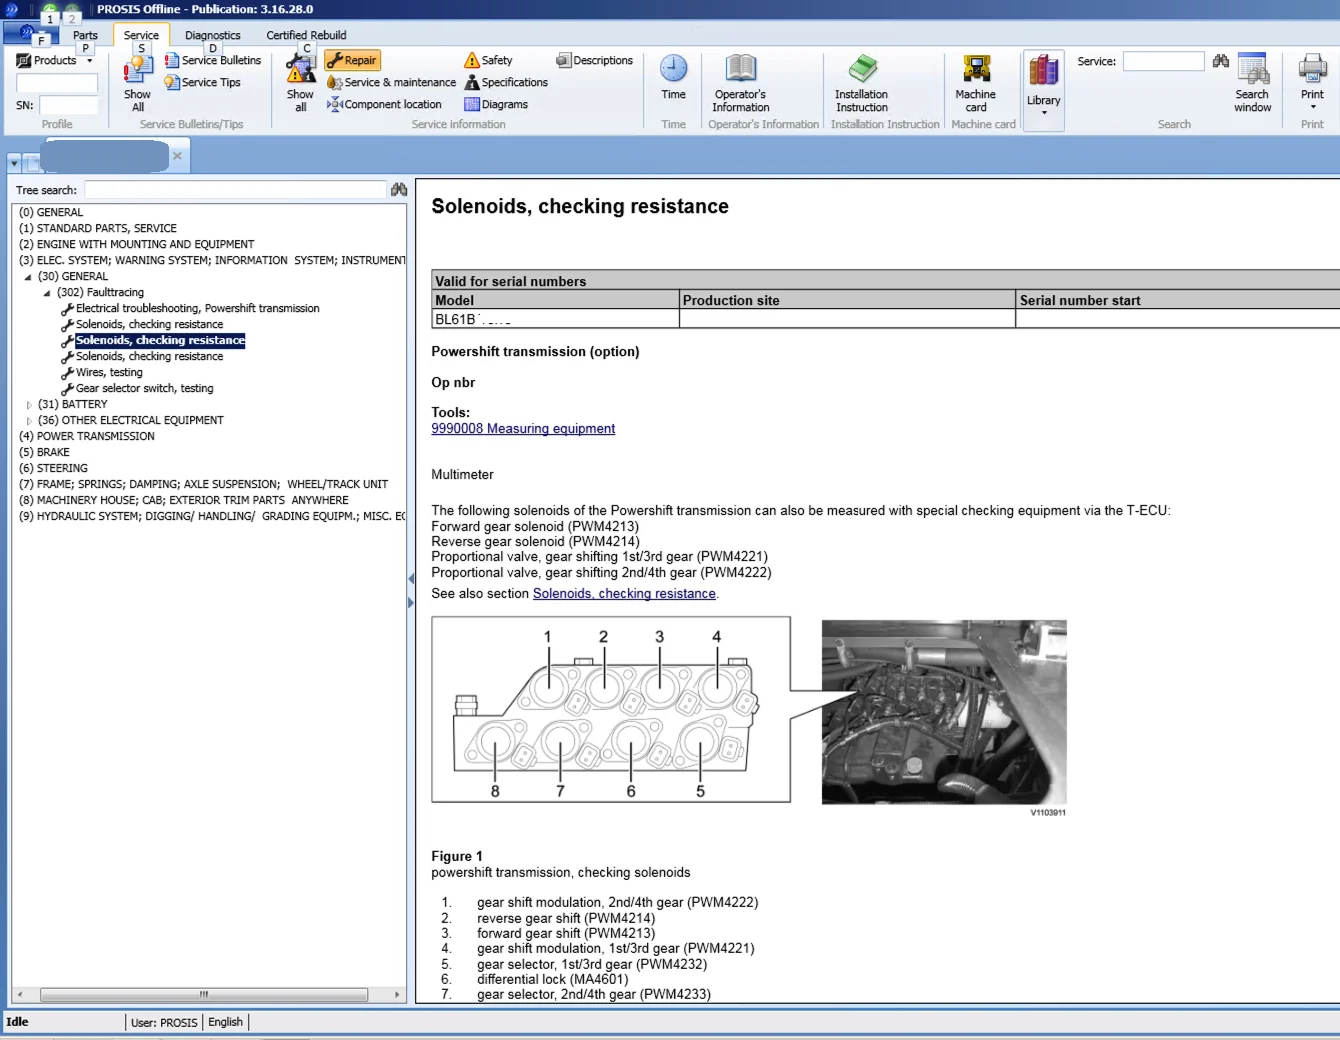This screenshot has width=1340, height=1040.
Task: Follow the Solenoids, checking resistance link
Action: (x=624, y=594)
